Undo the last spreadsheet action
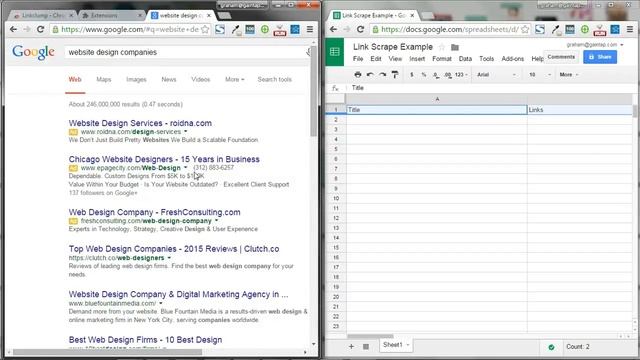This screenshot has width=640, height=360. pyautogui.click(x=370, y=75)
